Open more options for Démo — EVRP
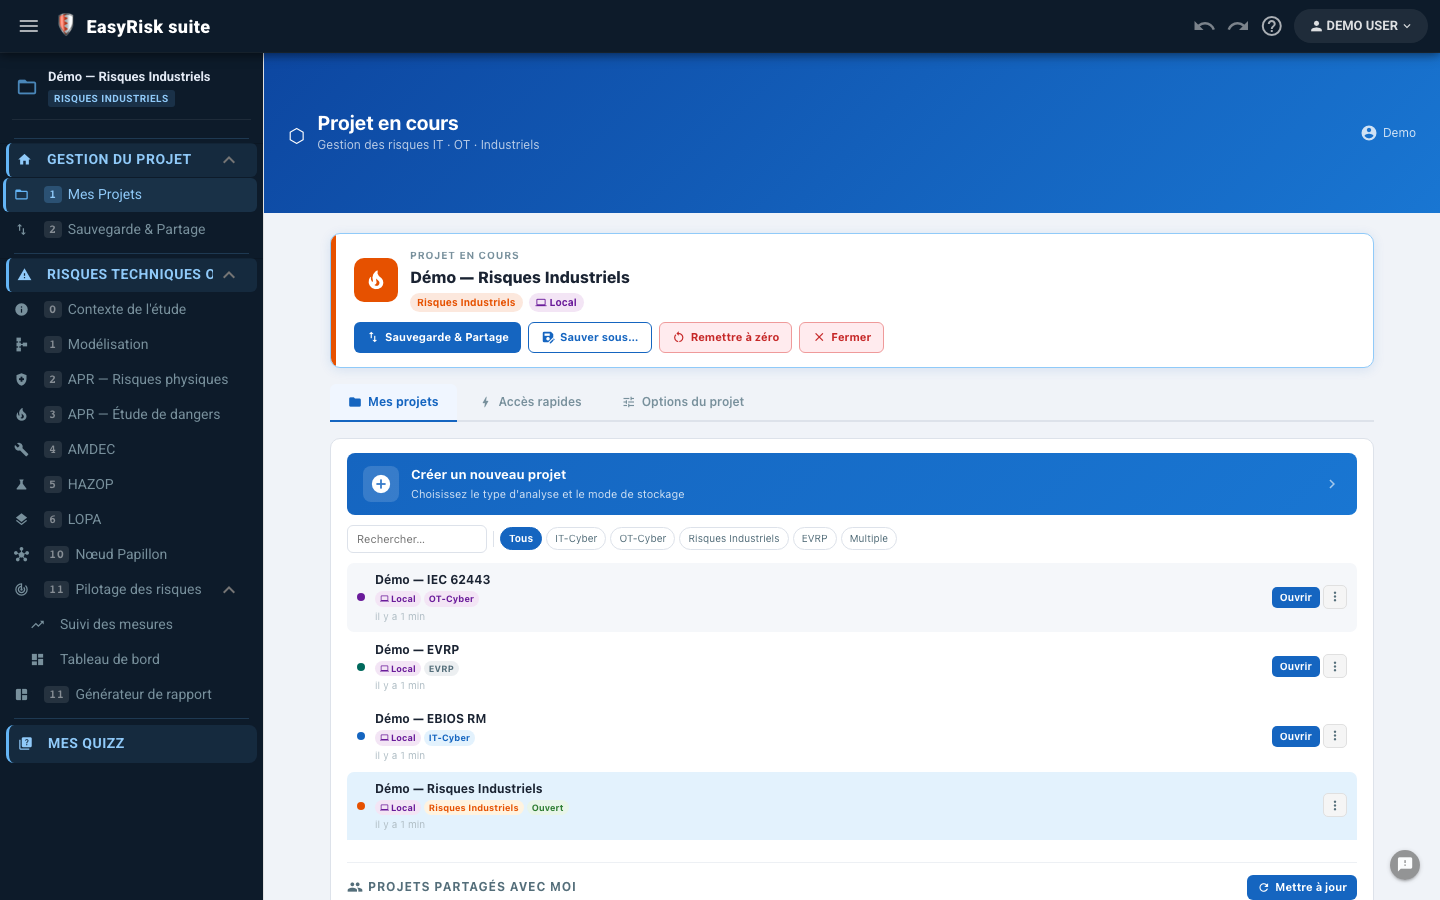The image size is (1440, 900). (x=1335, y=667)
